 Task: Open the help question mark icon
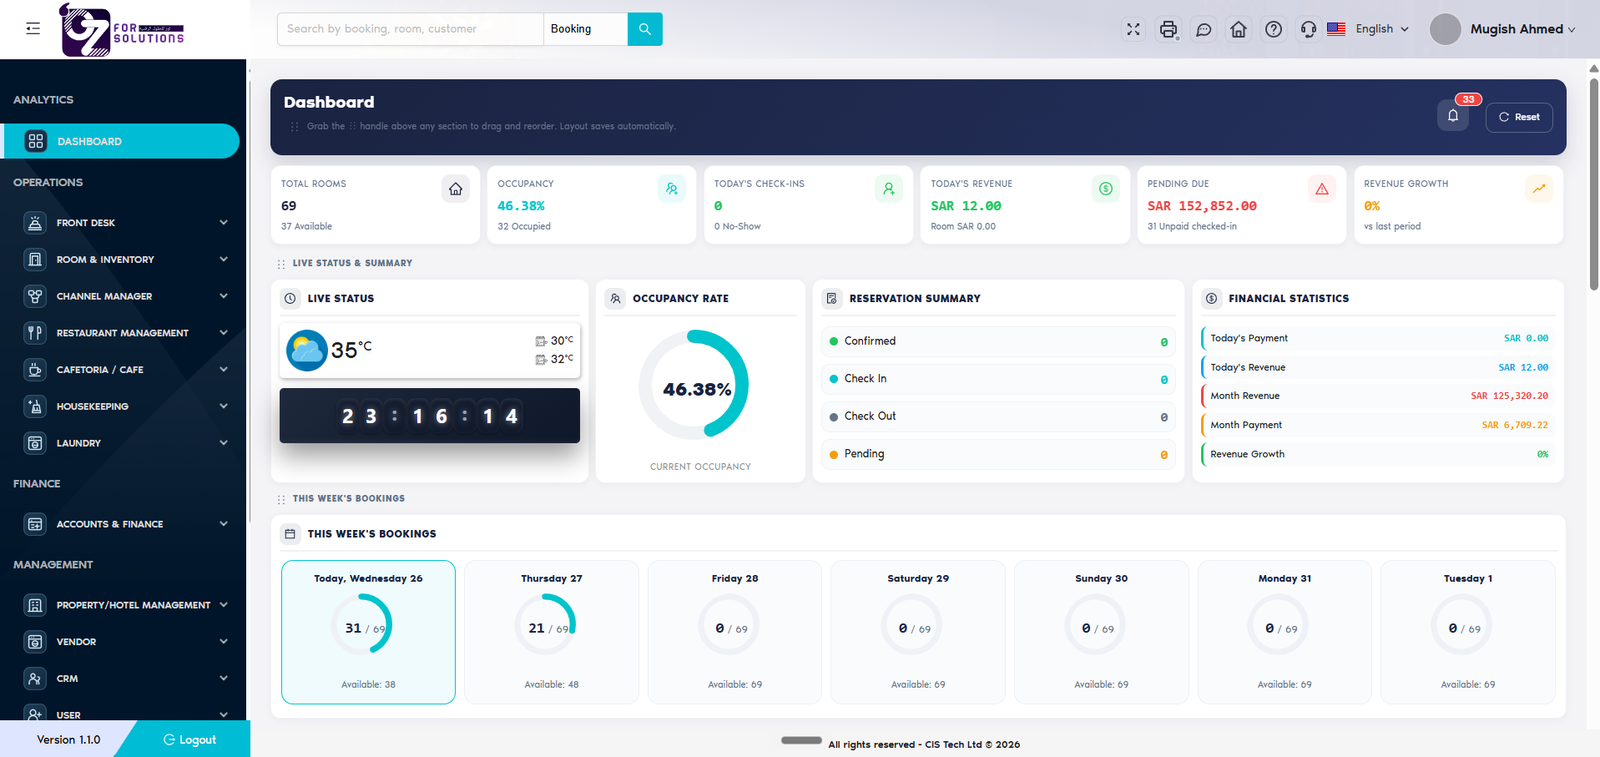(x=1273, y=29)
